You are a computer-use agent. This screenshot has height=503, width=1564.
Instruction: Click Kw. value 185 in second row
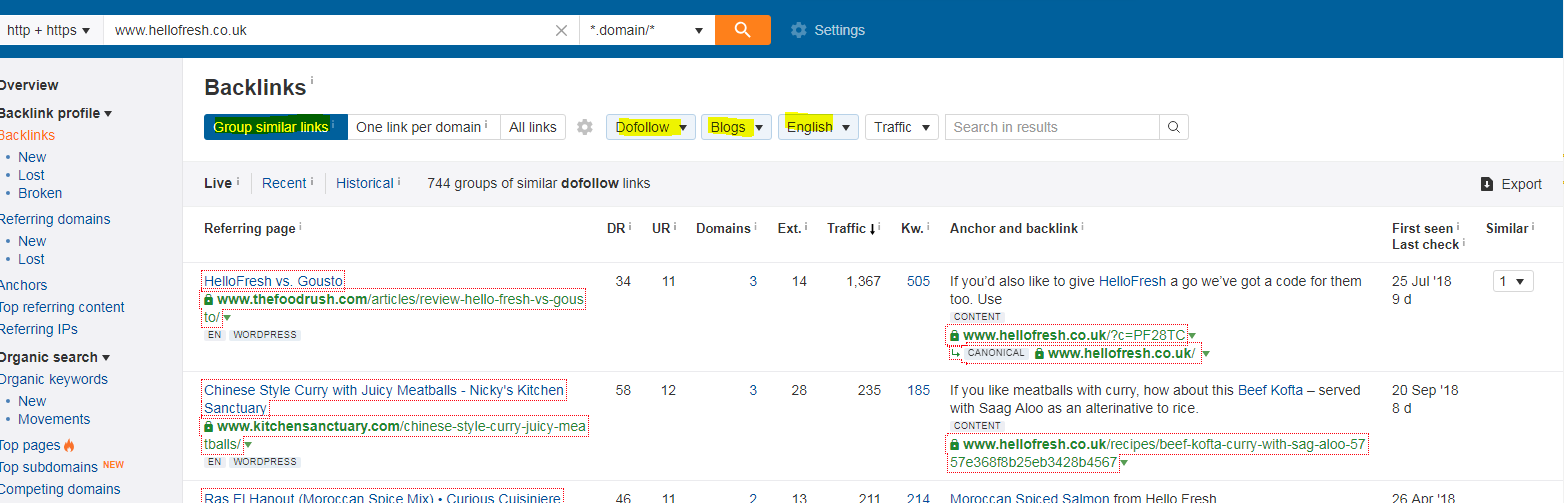918,391
